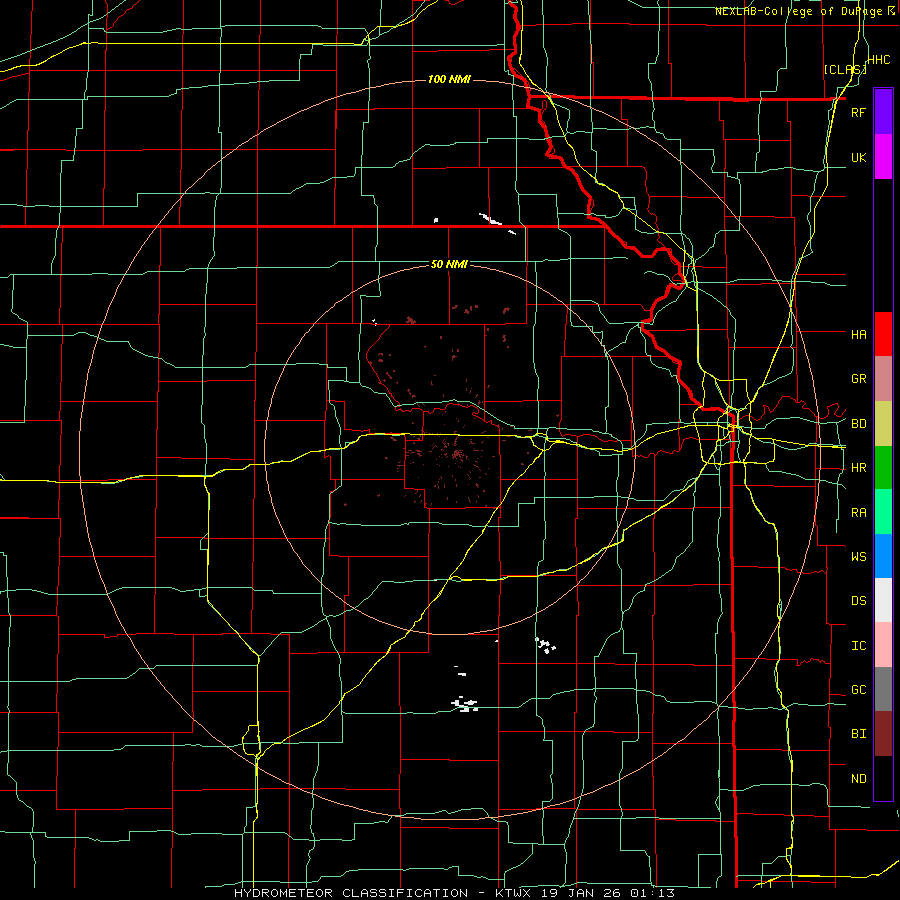The height and width of the screenshot is (900, 900).
Task: Click the DS legend label
Action: click(858, 600)
